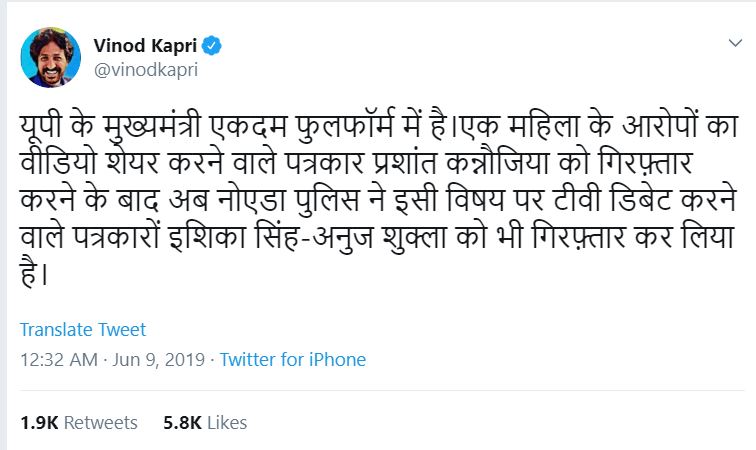This screenshot has height=450, width=756.
Task: Click the Vinod Kapri display name
Action: click(146, 46)
